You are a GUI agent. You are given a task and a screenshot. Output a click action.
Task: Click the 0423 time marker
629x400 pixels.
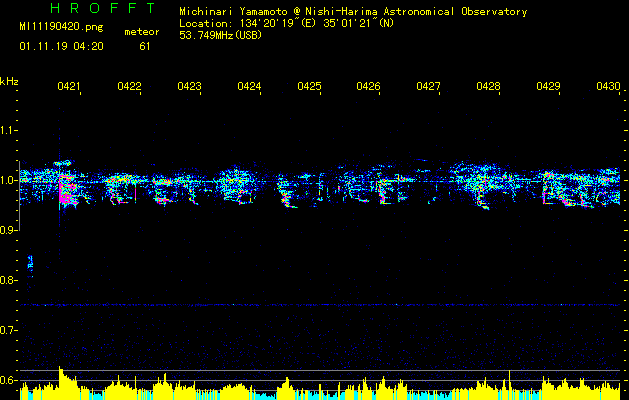click(x=189, y=87)
